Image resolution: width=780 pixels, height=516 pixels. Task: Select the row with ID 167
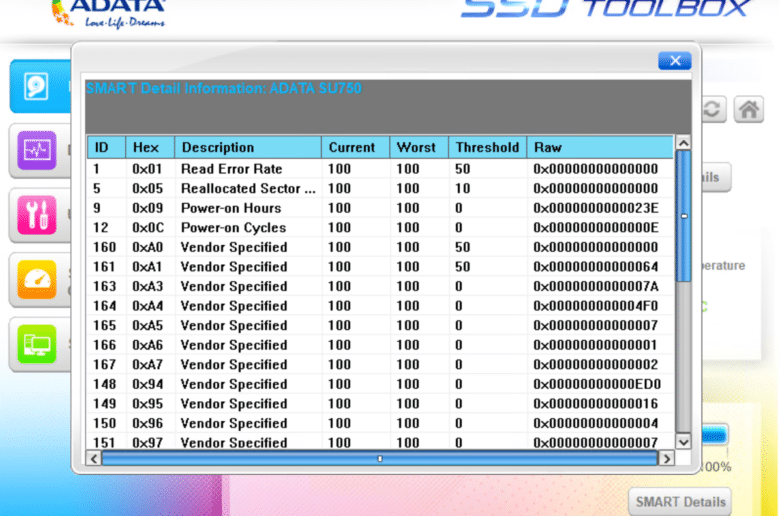pos(381,364)
